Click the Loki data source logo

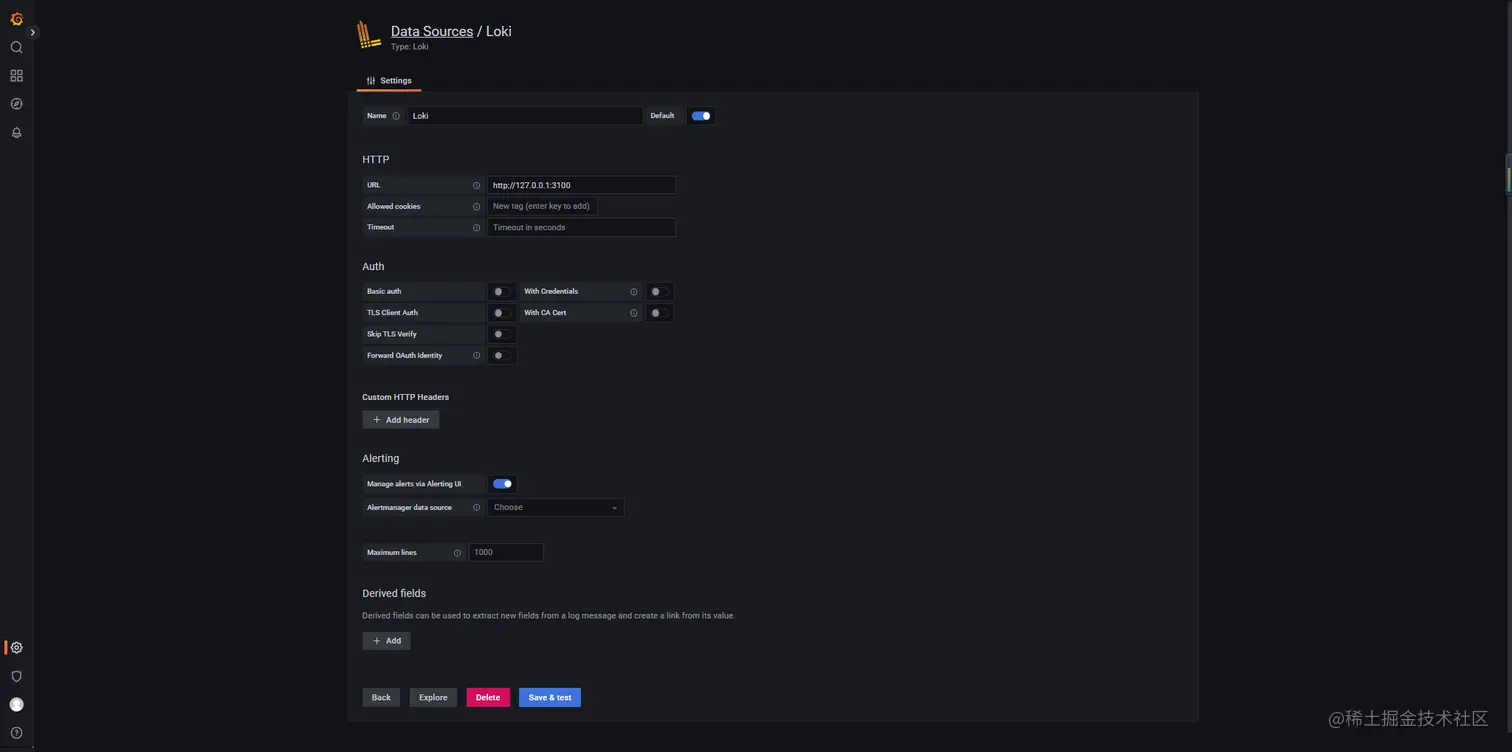point(369,35)
